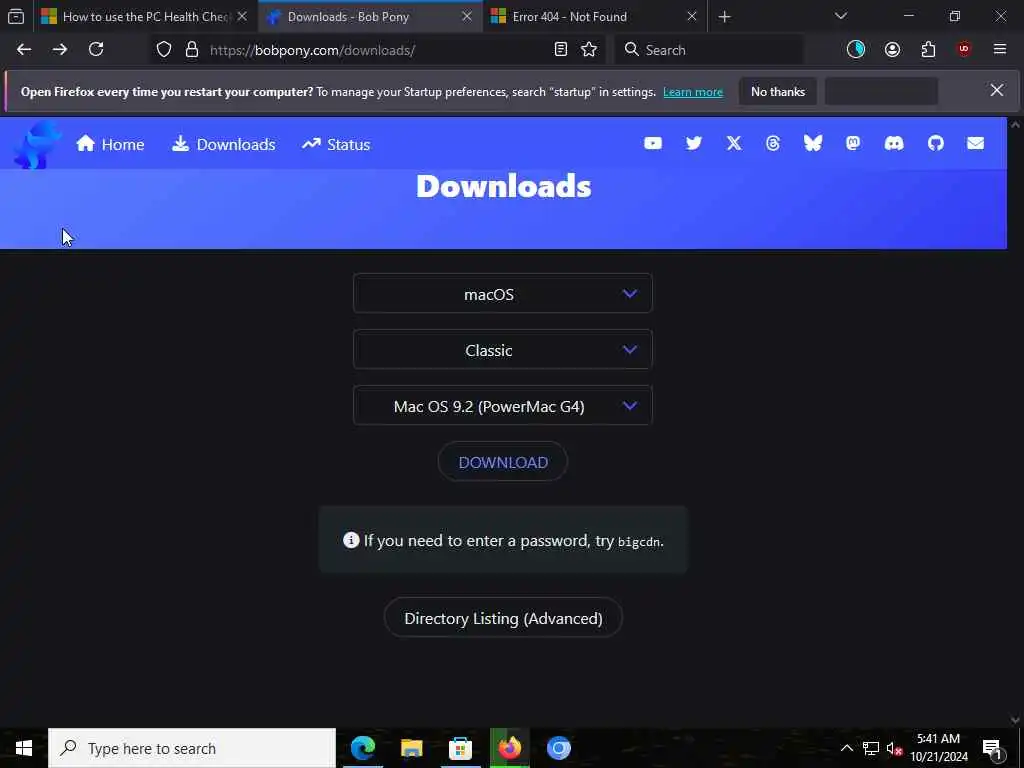Show hidden system tray icons

click(x=846, y=748)
